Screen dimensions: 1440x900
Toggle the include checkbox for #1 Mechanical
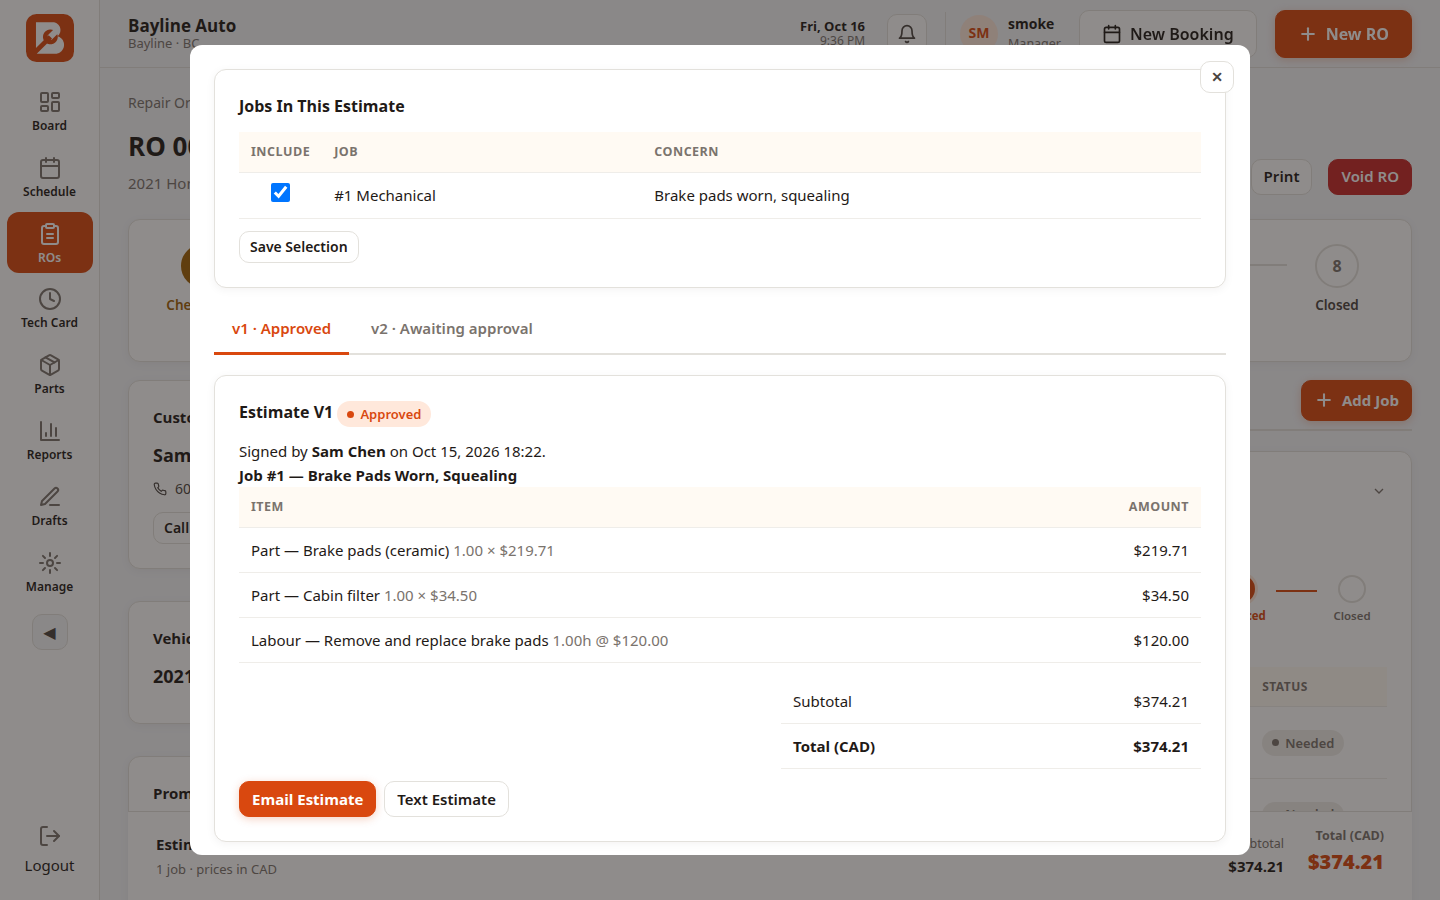tap(280, 193)
